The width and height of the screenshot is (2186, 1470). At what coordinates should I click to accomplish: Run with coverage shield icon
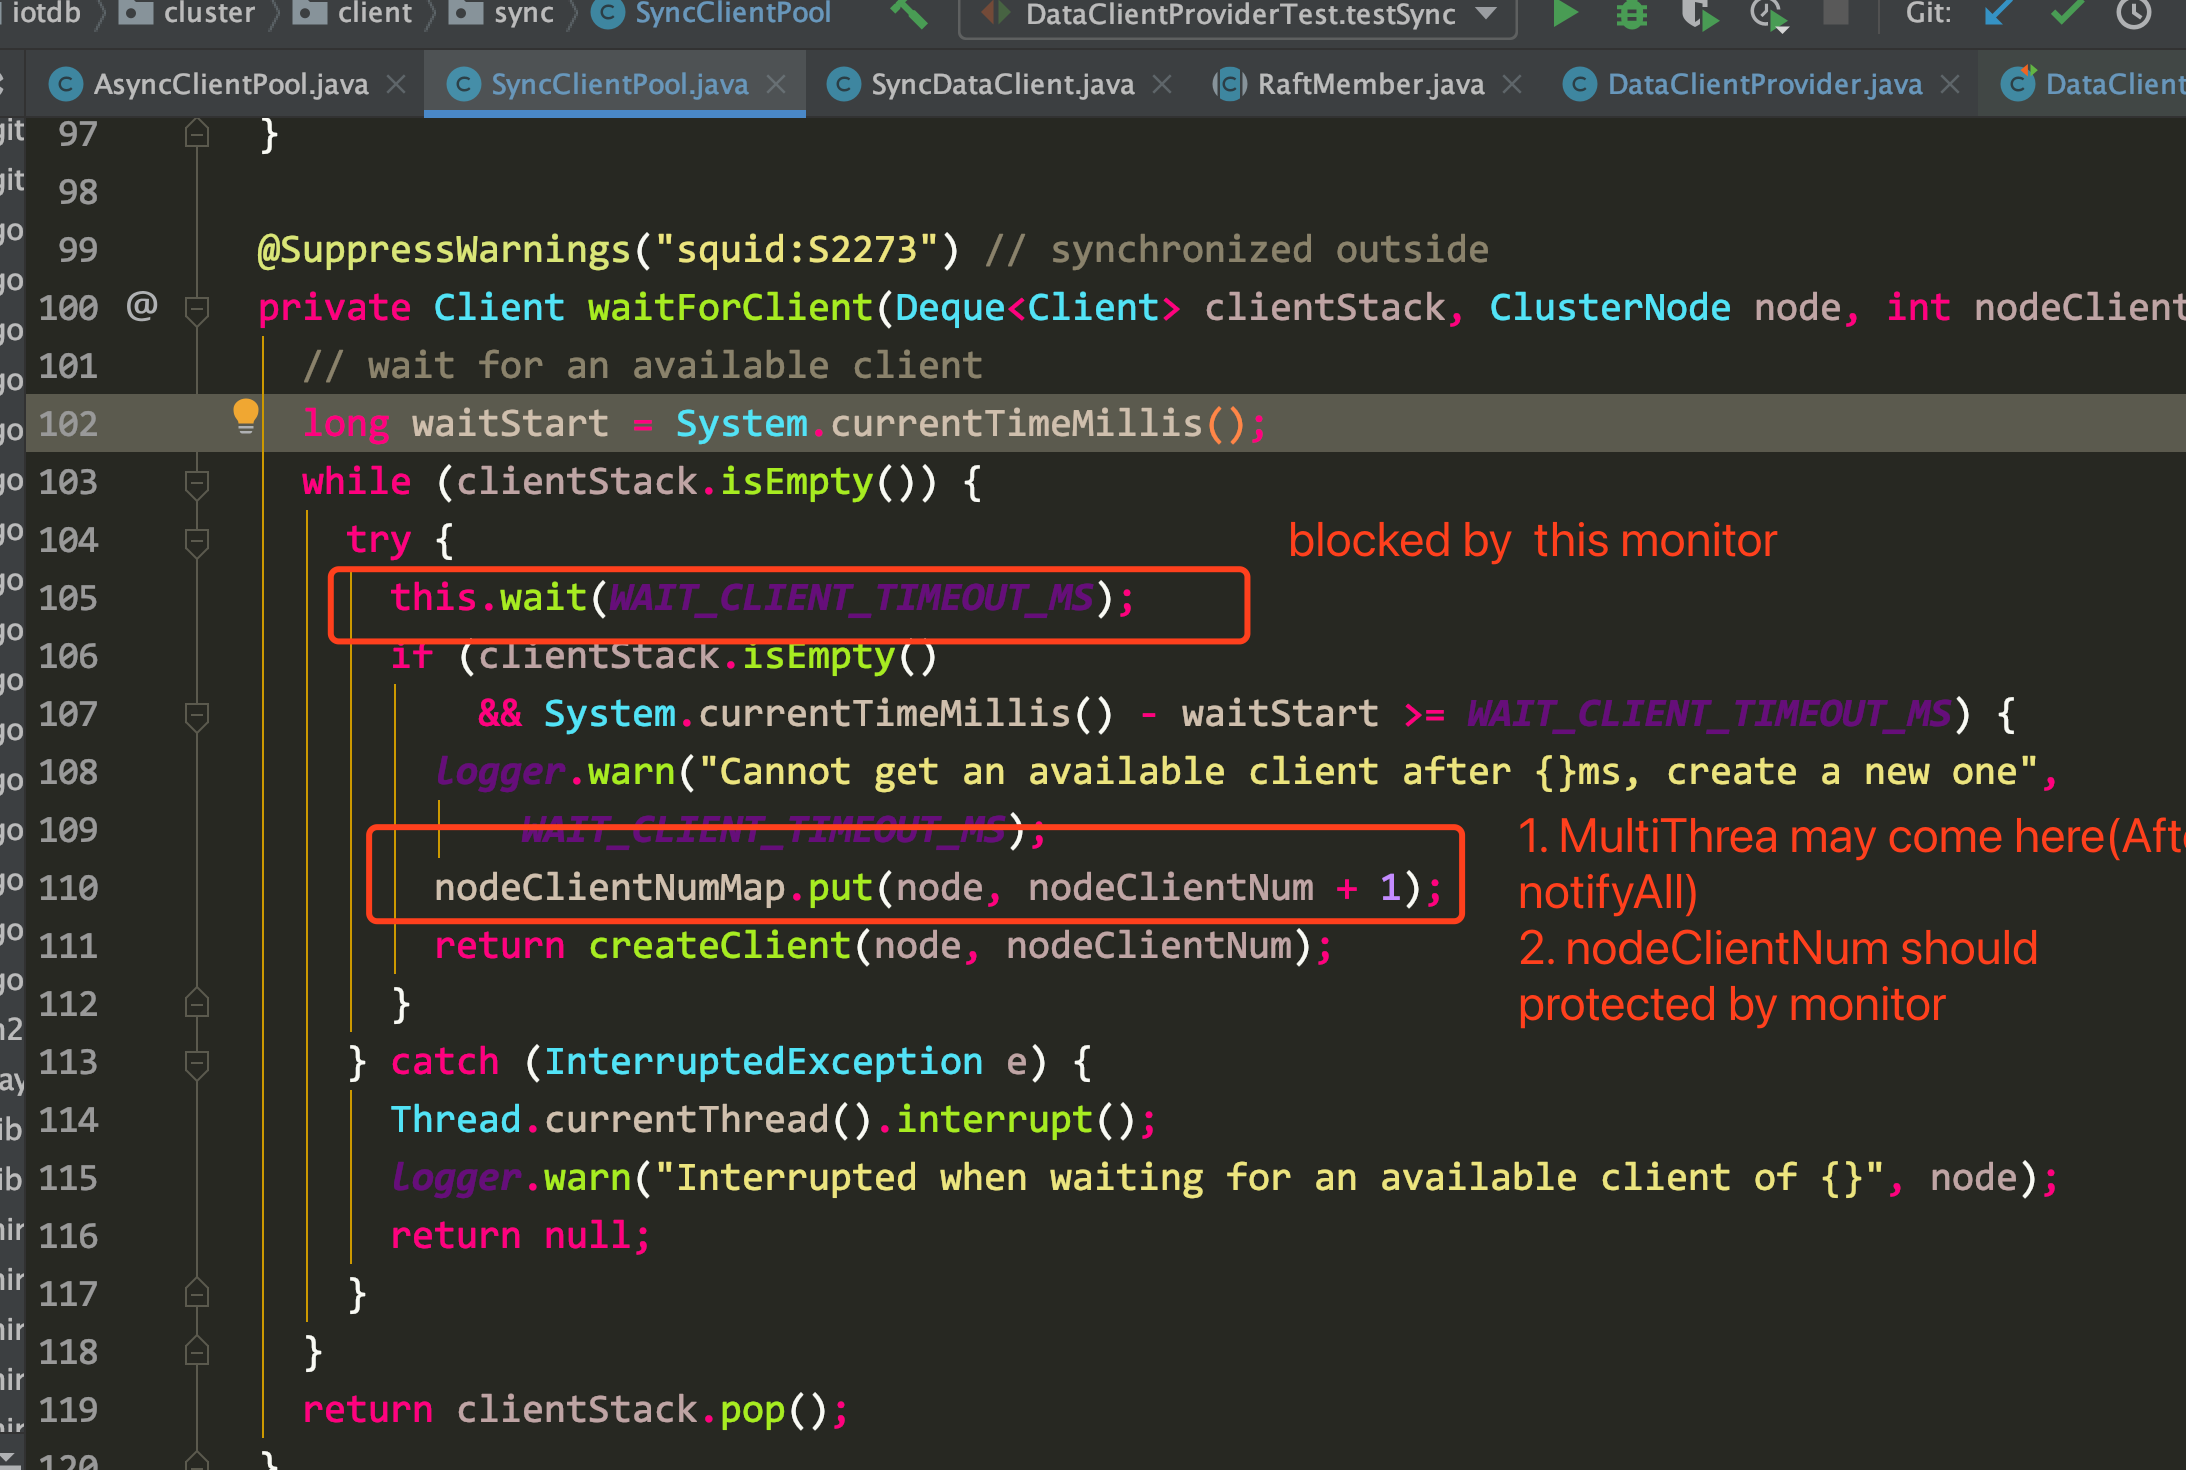click(x=1698, y=14)
